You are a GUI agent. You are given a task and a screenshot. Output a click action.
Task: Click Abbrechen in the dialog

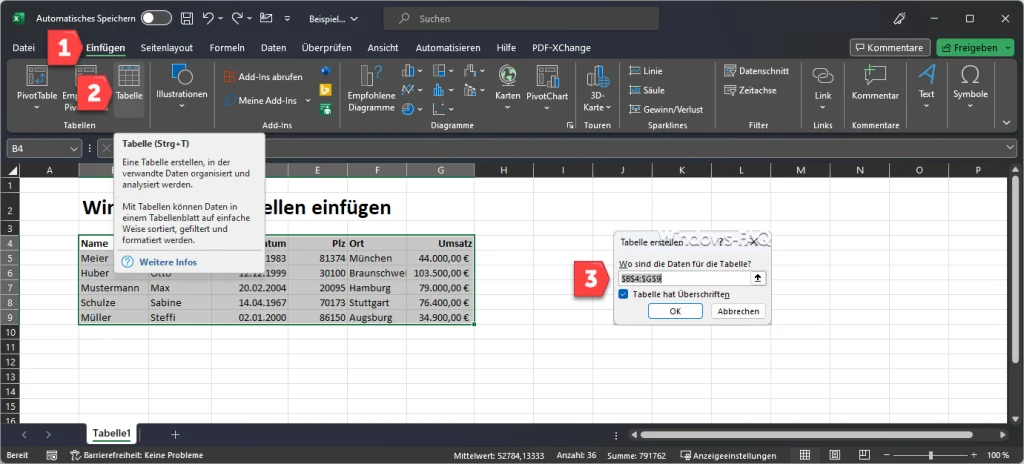[x=738, y=311]
